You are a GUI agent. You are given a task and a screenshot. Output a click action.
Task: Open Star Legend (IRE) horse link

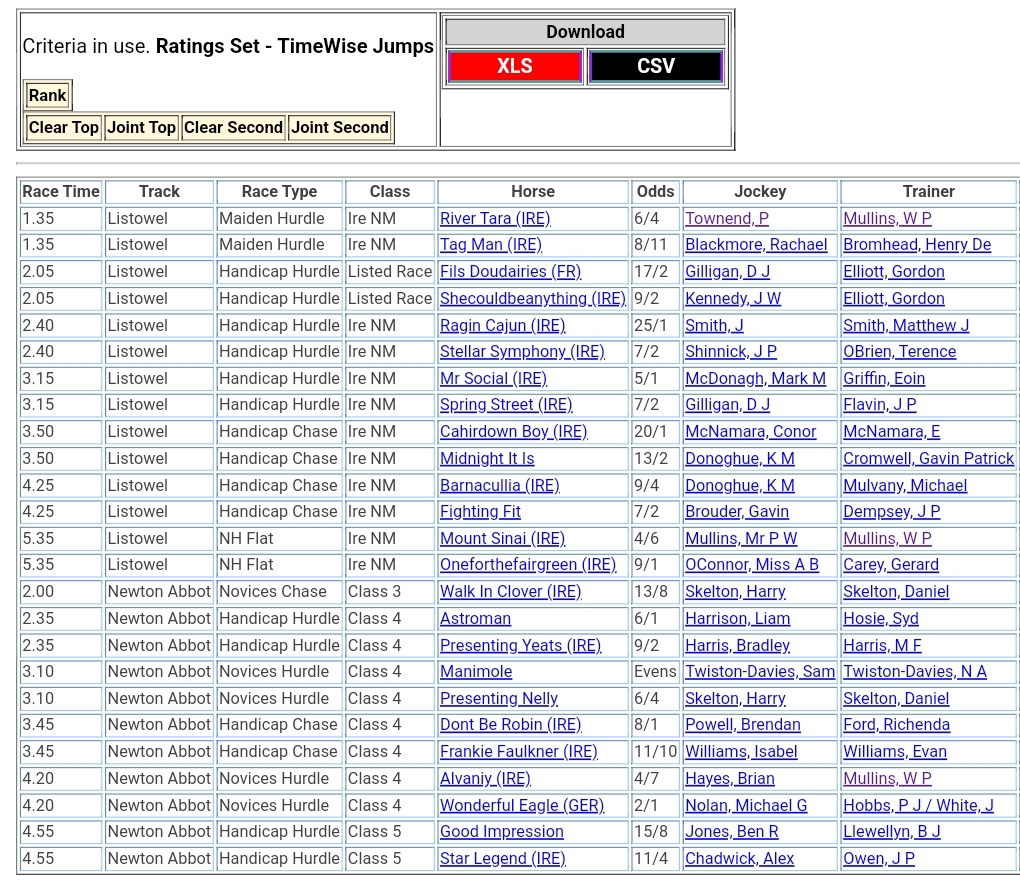point(502,858)
